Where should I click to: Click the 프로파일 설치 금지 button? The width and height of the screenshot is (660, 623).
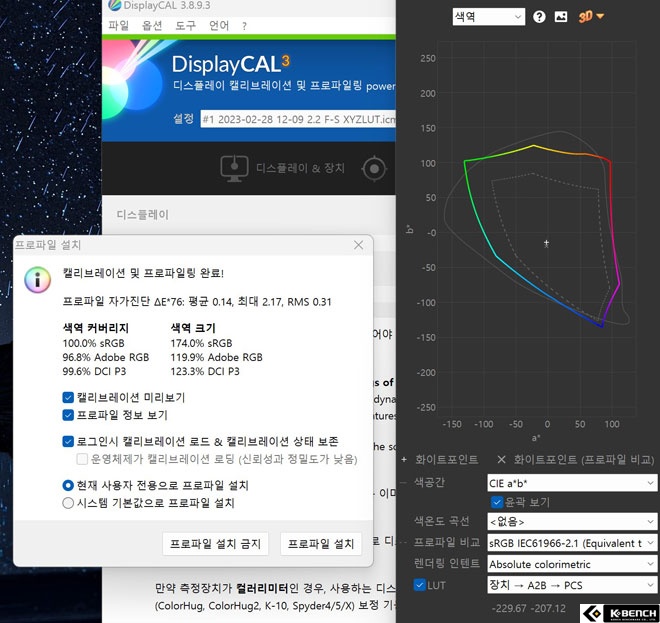coord(215,544)
